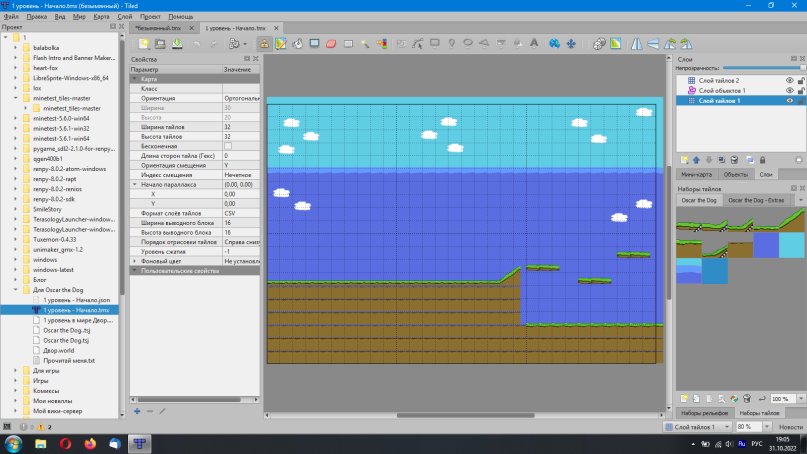Screen dimensions: 807x454
Task: Click the light cyan tile in tileset
Action: point(792,245)
